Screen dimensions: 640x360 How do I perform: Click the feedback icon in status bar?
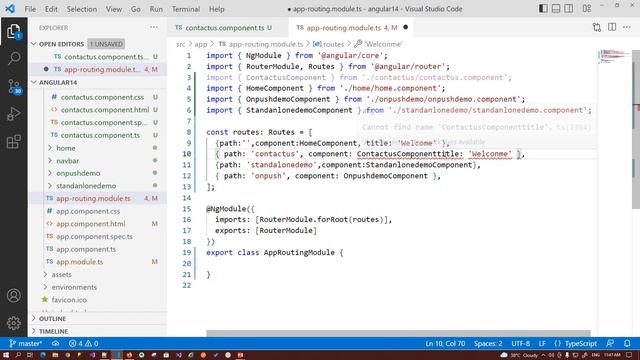610,344
